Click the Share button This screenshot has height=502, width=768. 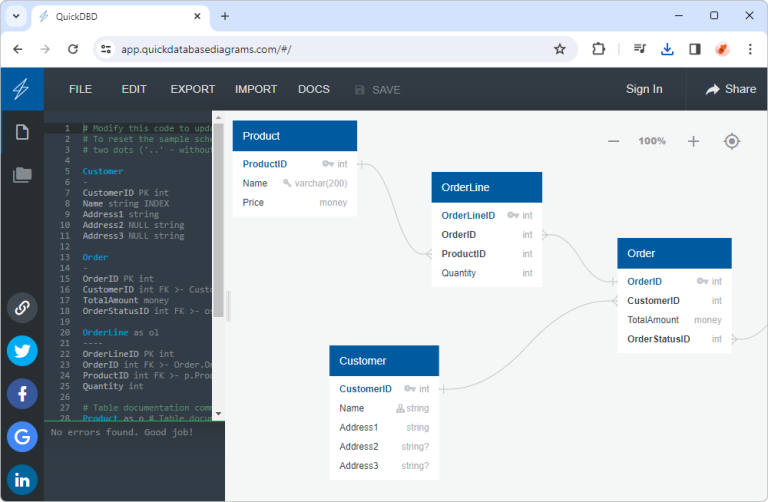coord(730,89)
